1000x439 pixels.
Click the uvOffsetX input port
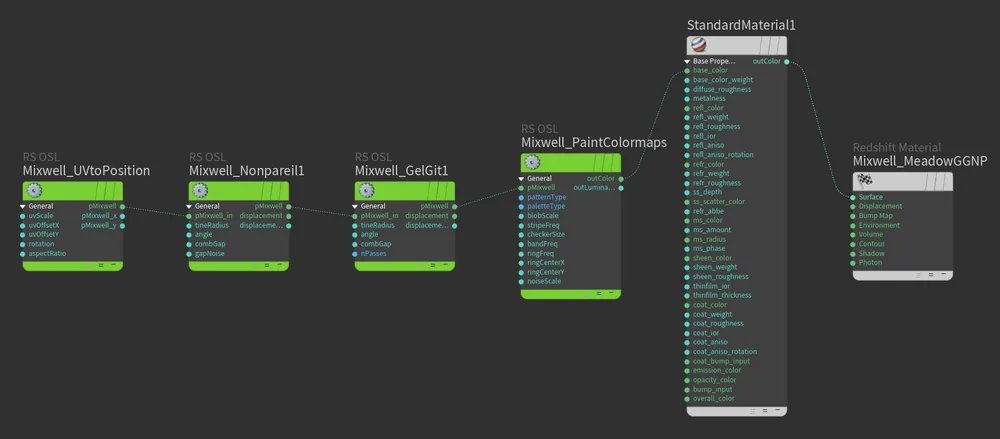pos(23,225)
